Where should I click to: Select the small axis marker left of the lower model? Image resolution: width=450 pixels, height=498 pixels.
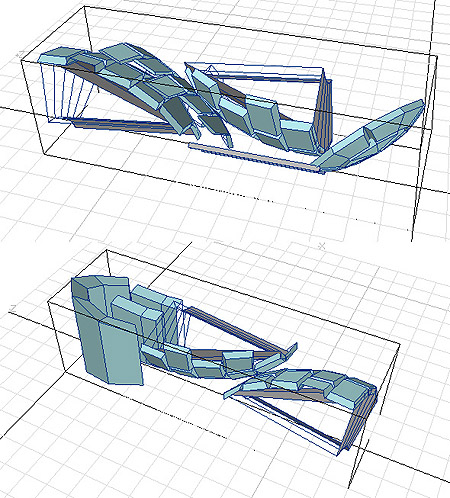[x=13, y=309]
